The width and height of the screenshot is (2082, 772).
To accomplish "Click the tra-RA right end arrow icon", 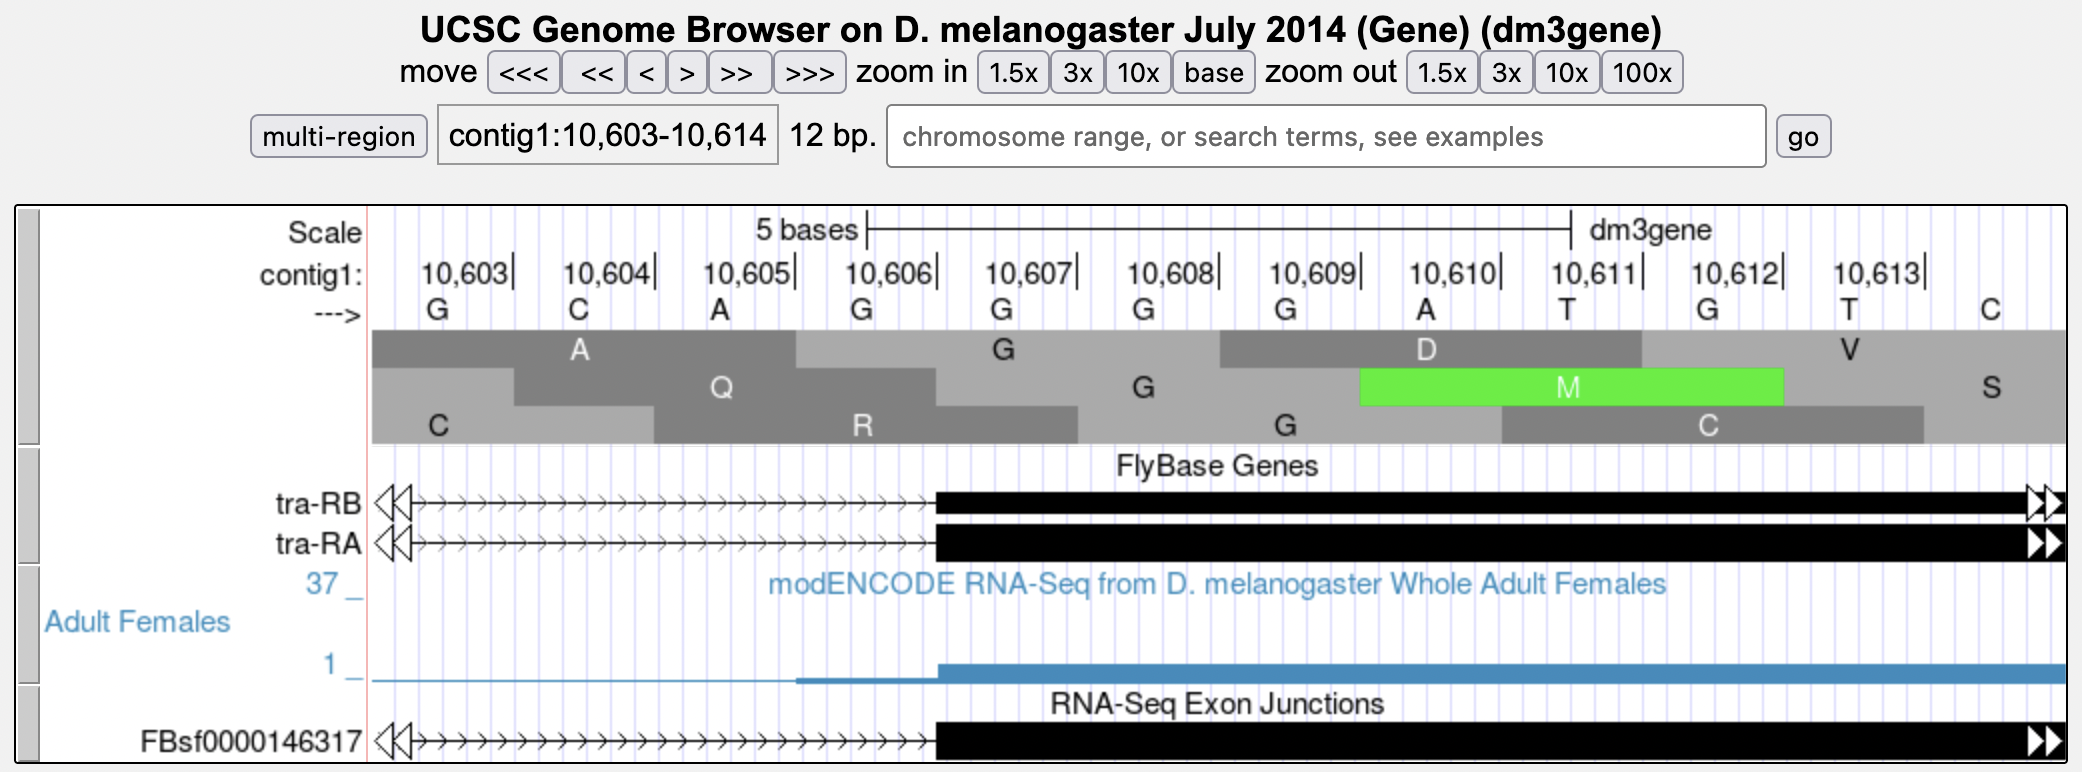I will tap(2046, 543).
